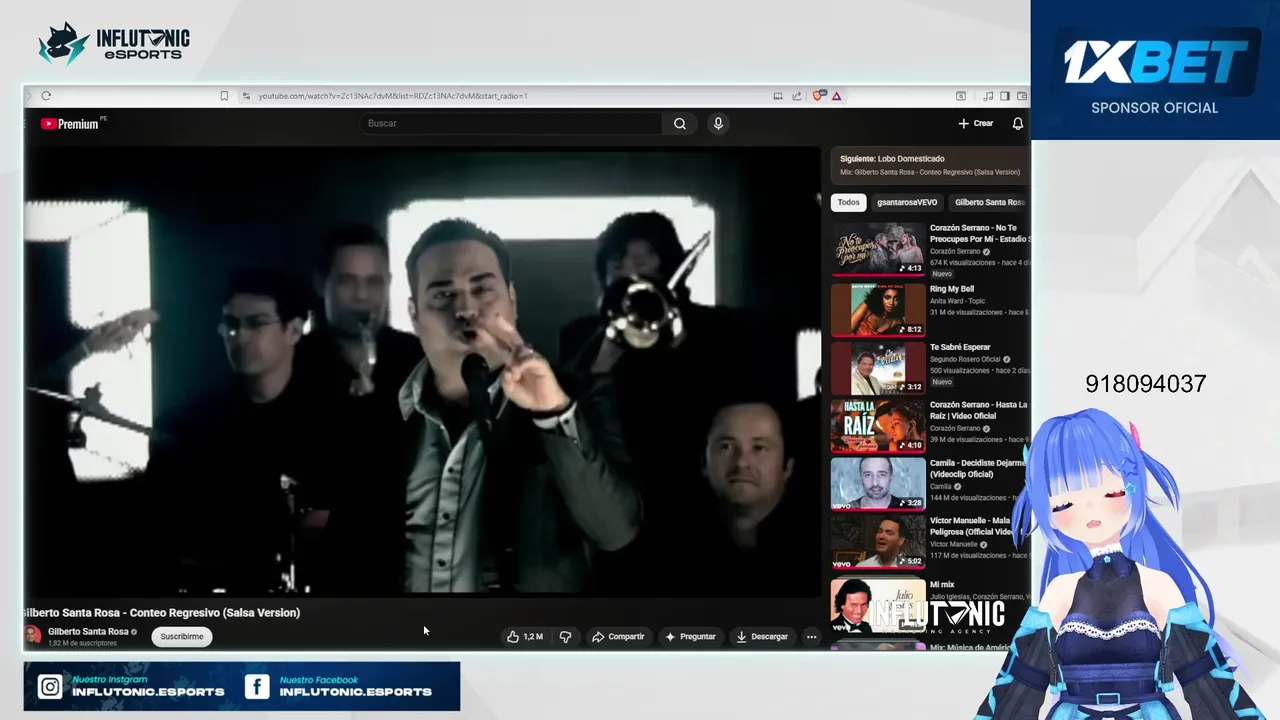The image size is (1280, 720).
Task: Click the 918094037 number text
Action: click(1146, 384)
